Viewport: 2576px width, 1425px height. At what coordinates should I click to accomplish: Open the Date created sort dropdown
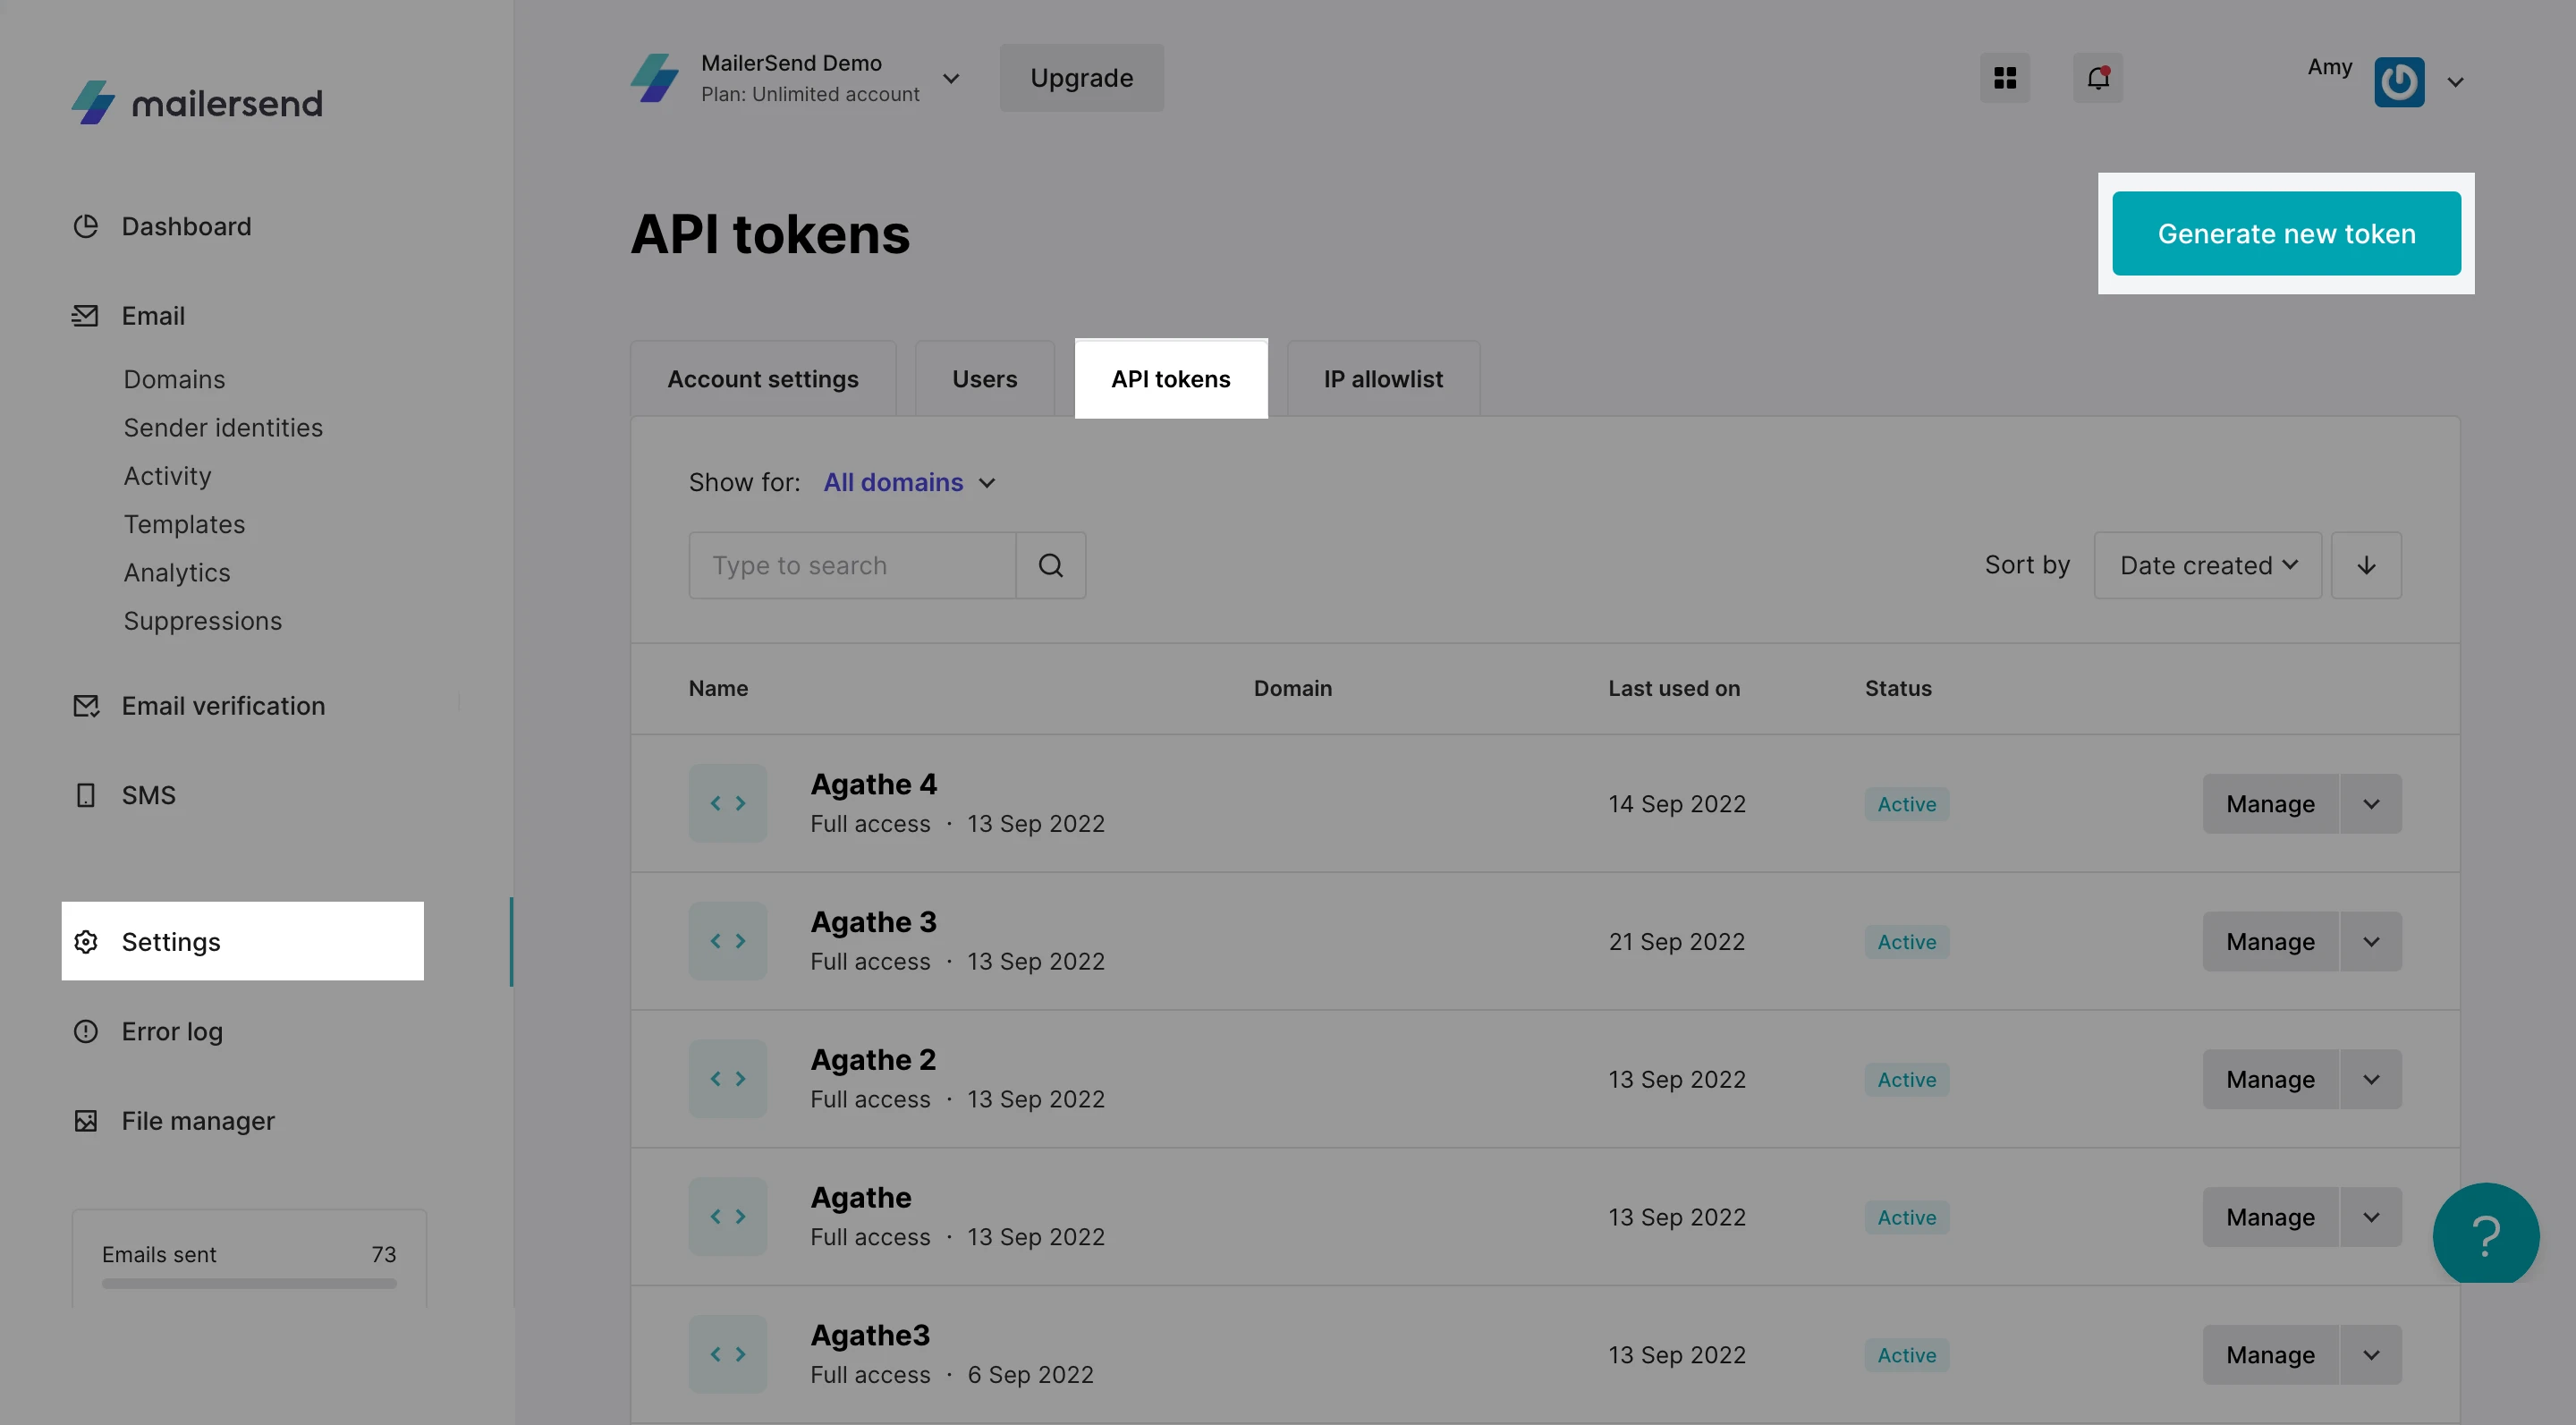click(2207, 566)
